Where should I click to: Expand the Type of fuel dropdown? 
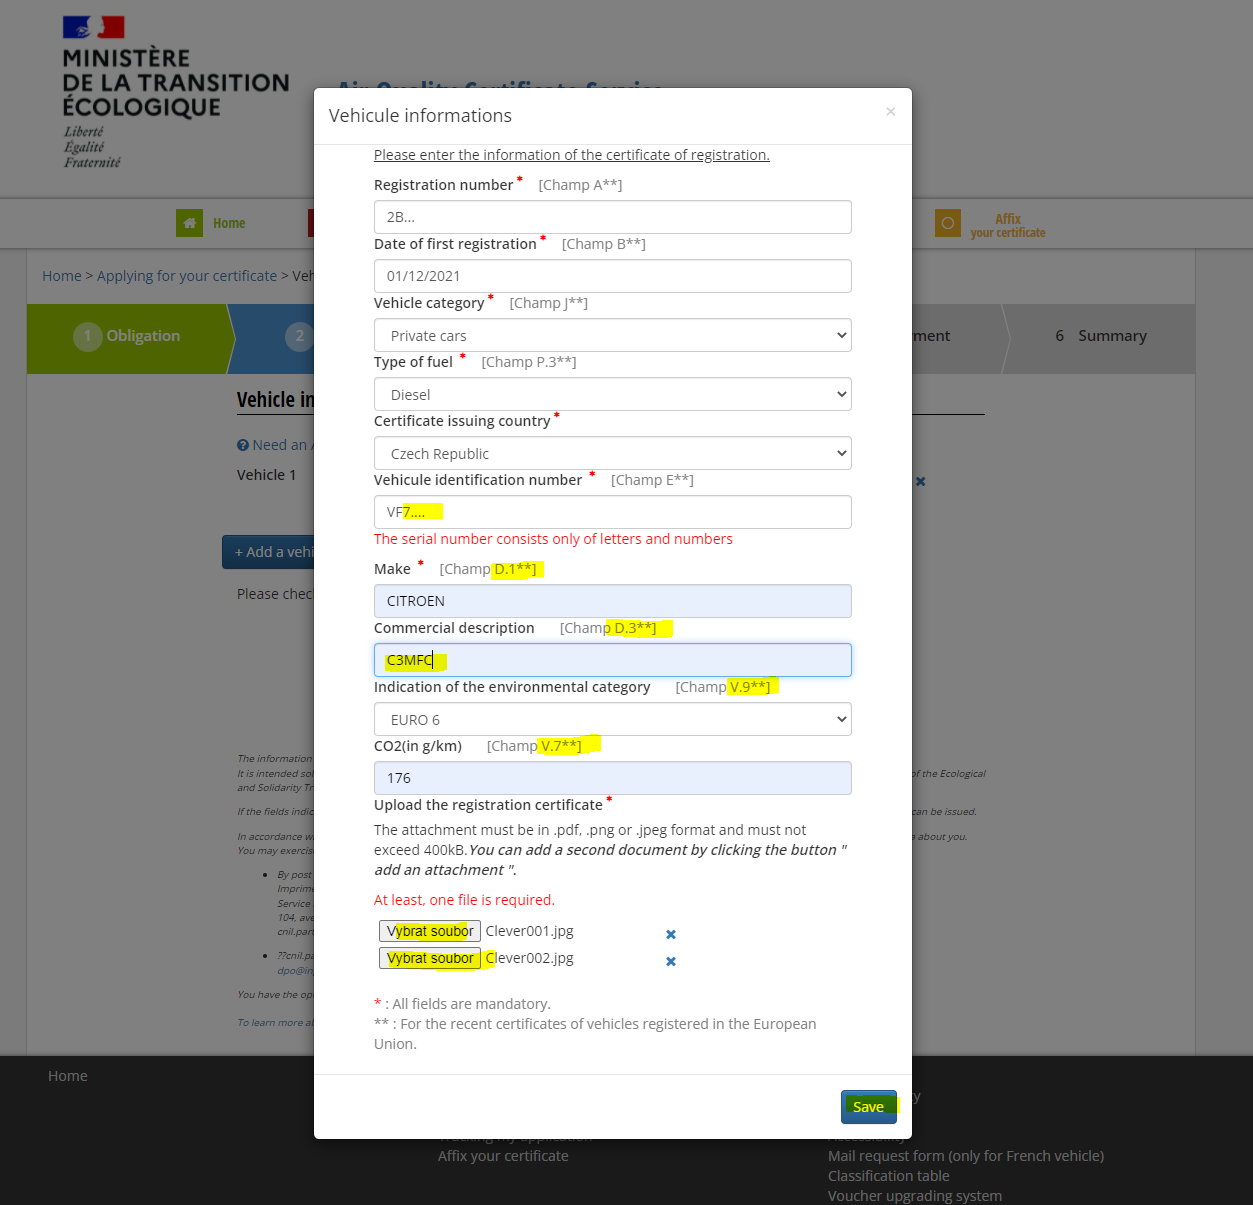pos(612,394)
